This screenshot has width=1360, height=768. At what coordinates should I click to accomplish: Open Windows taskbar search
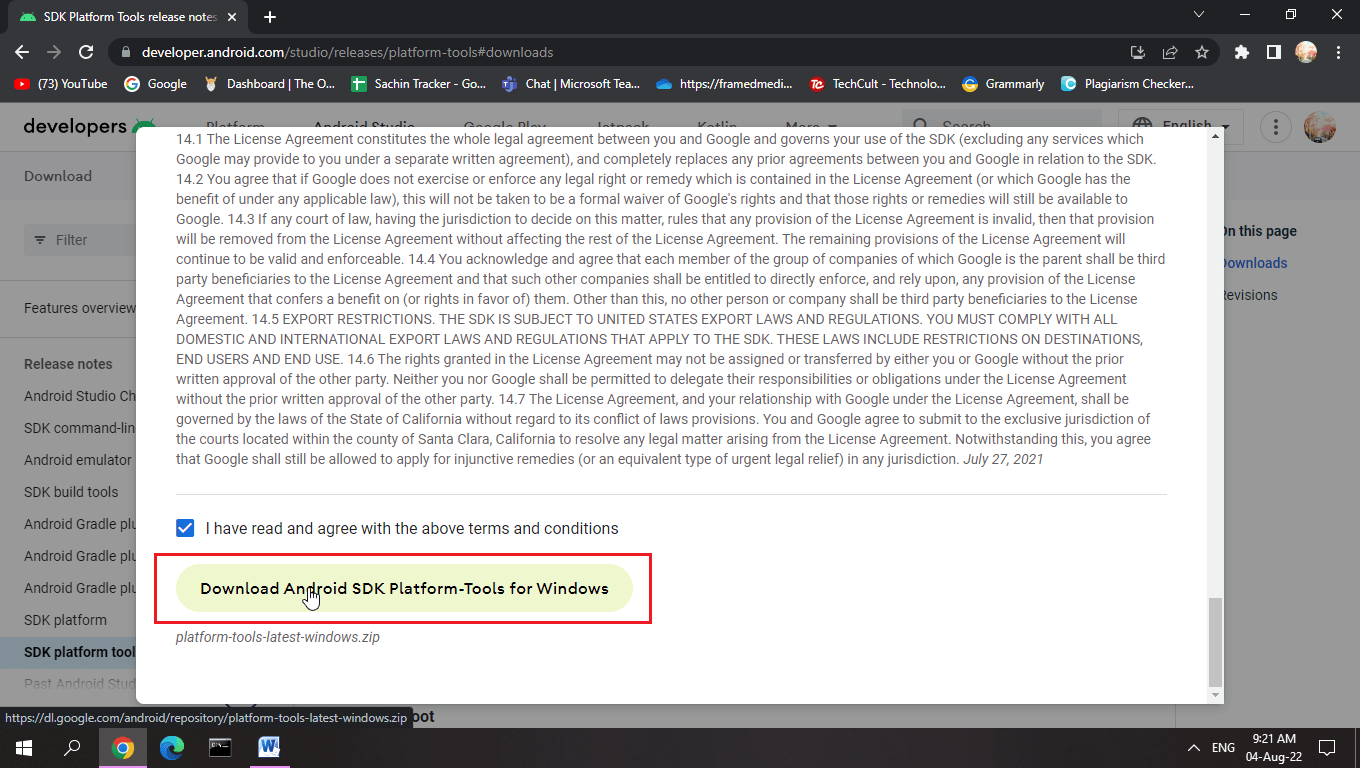[x=72, y=747]
